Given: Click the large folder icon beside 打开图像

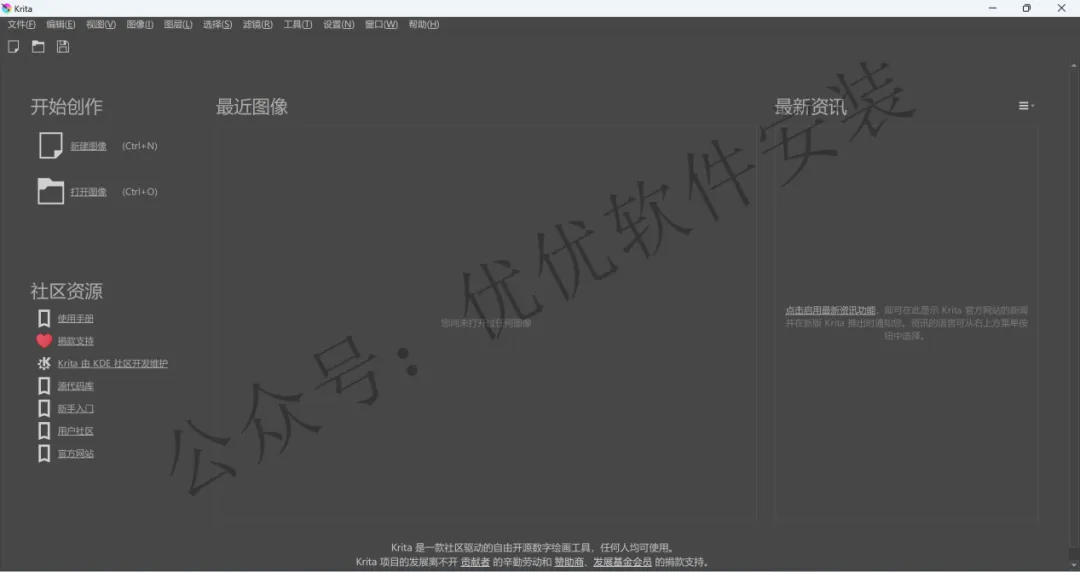Looking at the screenshot, I should pos(50,191).
